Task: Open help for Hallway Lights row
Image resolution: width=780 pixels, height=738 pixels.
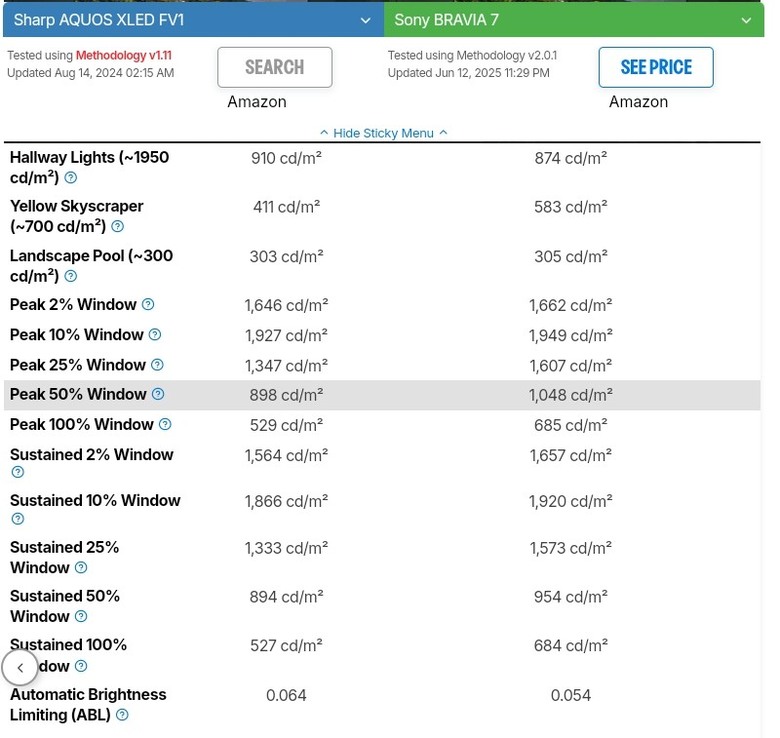Action: point(71,178)
